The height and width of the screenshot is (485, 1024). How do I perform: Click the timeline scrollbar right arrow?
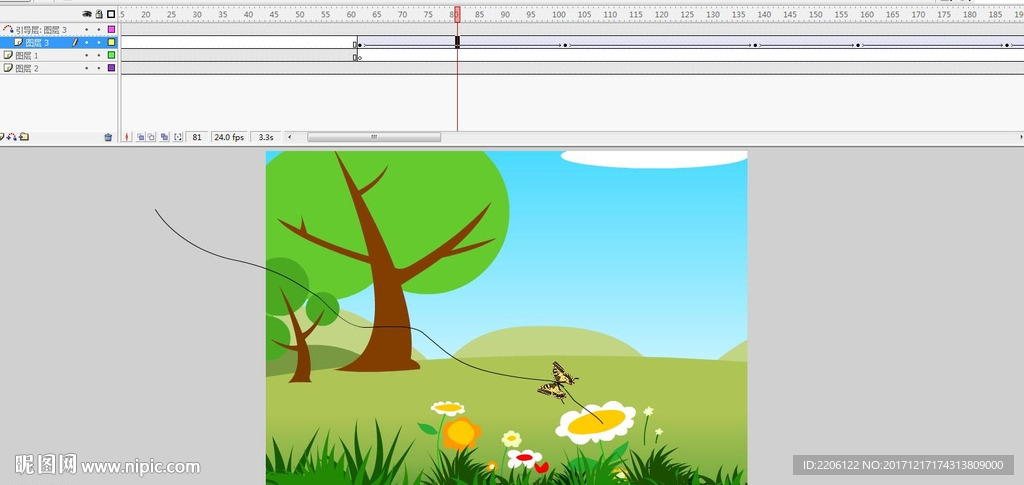pos(1020,137)
